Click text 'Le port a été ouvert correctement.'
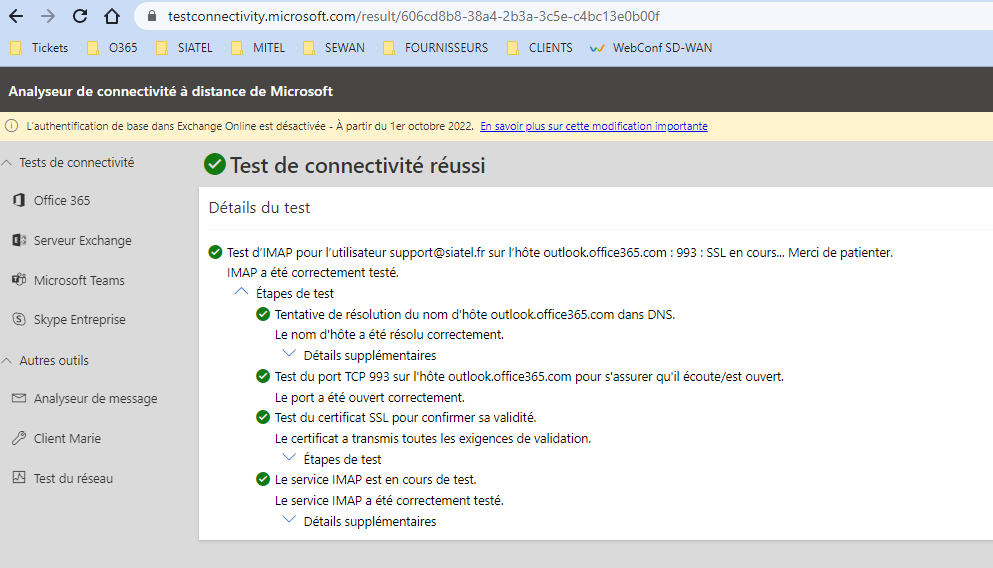This screenshot has width=993, height=568. pos(370,397)
